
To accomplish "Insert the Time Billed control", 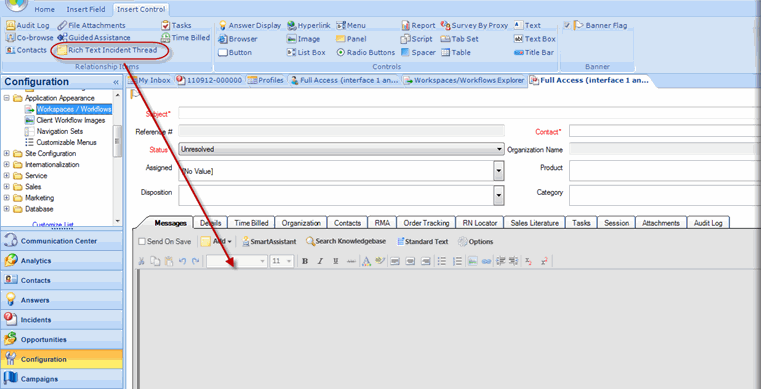I will 185,37.
